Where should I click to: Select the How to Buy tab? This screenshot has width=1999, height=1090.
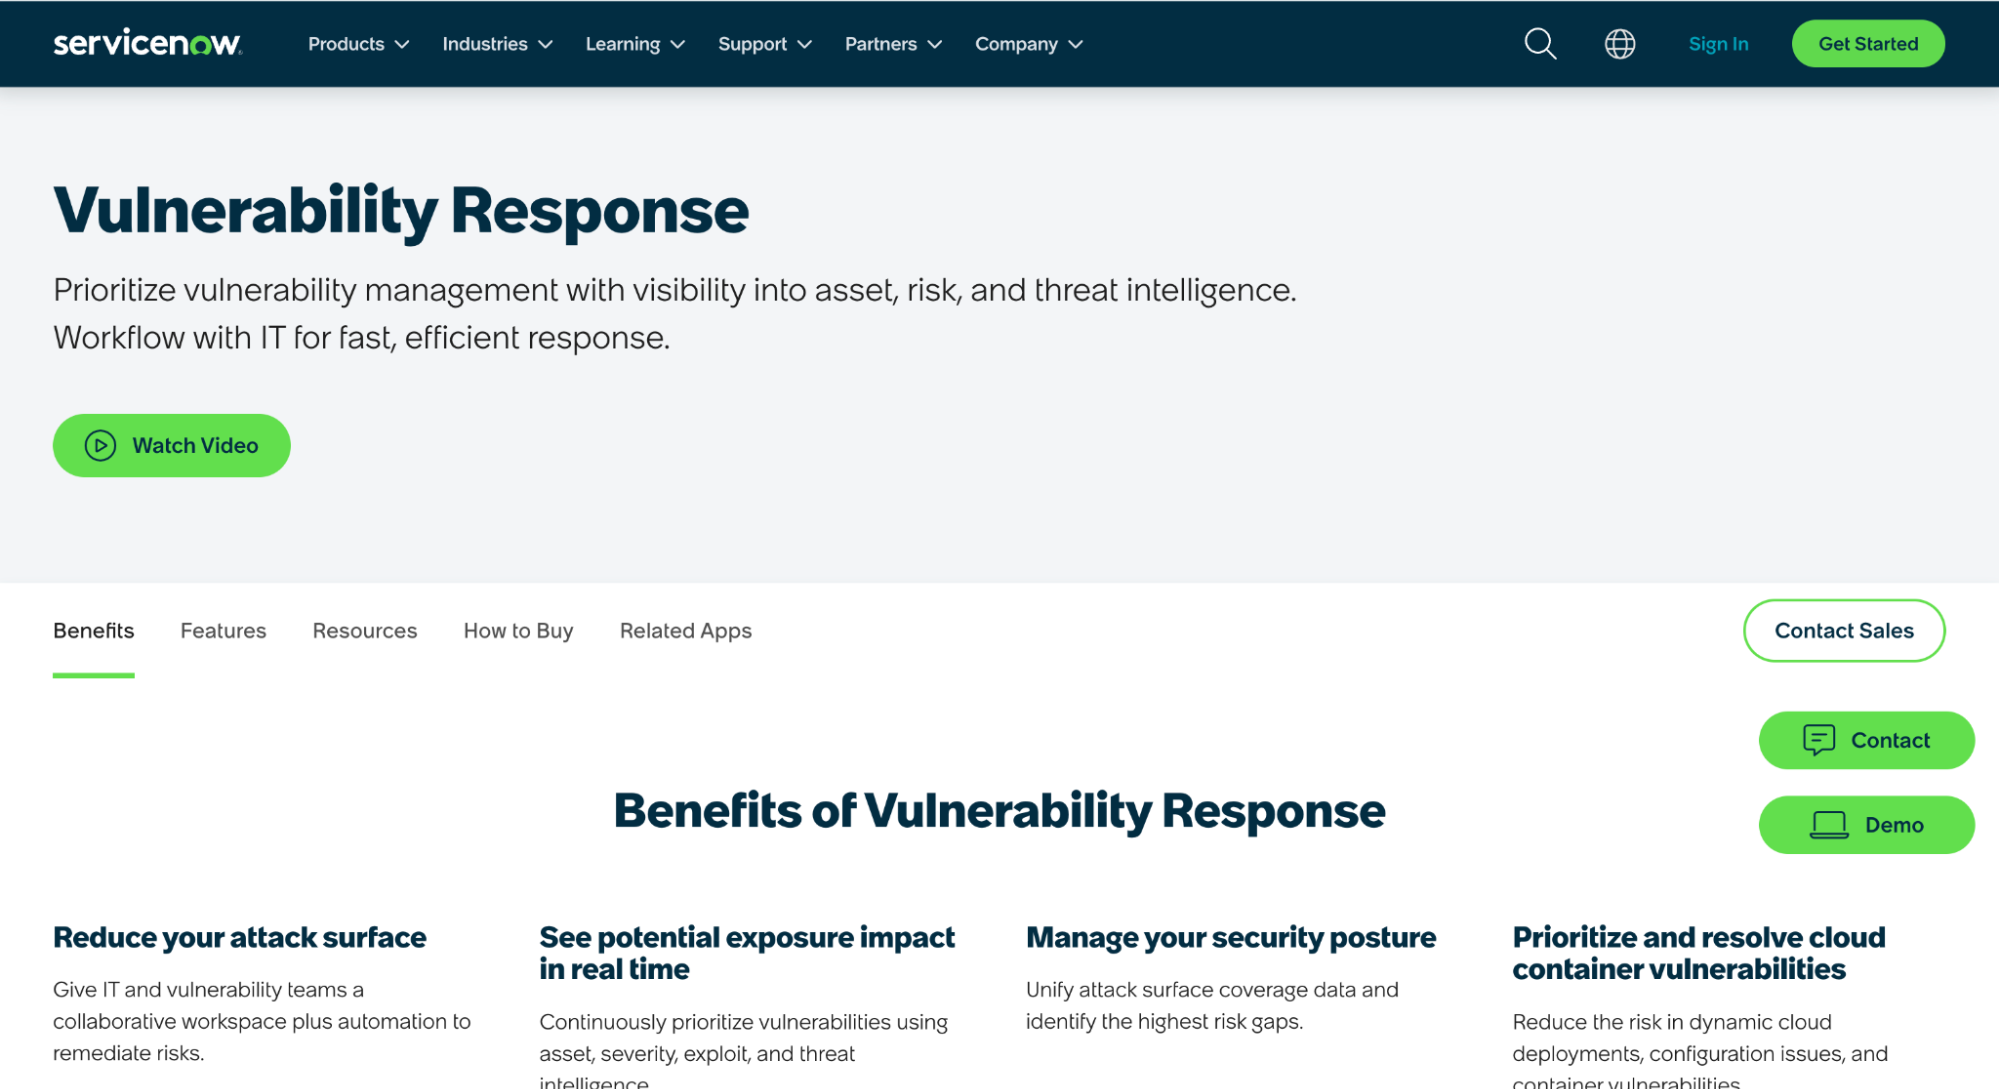click(x=518, y=630)
